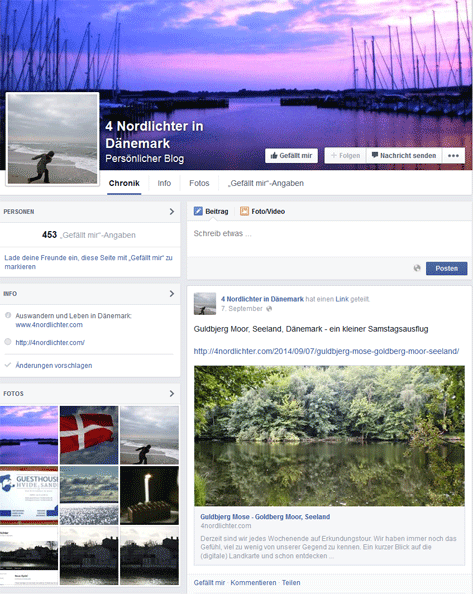This screenshot has height=594, width=473.
Task: Expand the Info section chevron
Action: point(172,294)
